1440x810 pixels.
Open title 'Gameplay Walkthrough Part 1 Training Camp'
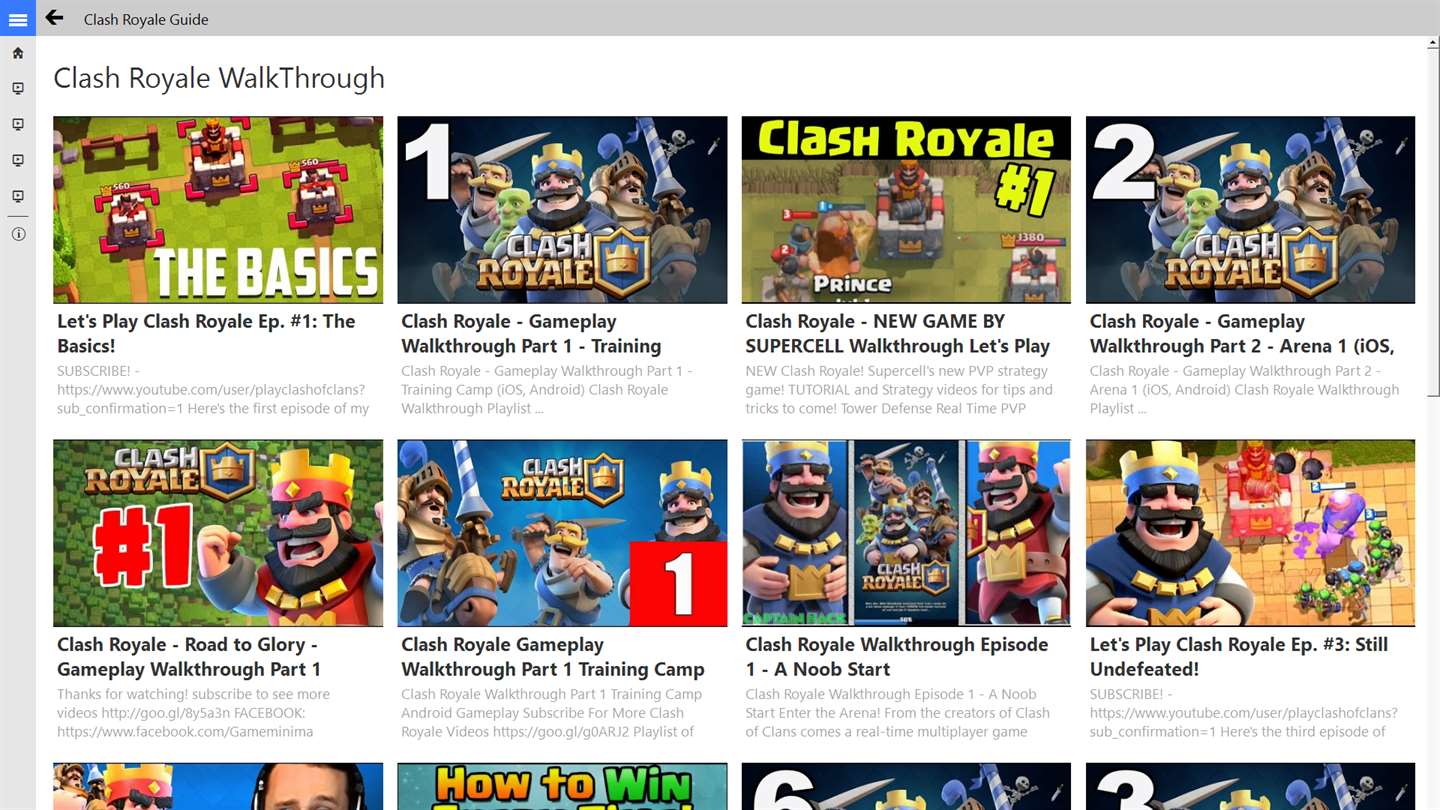(553, 657)
